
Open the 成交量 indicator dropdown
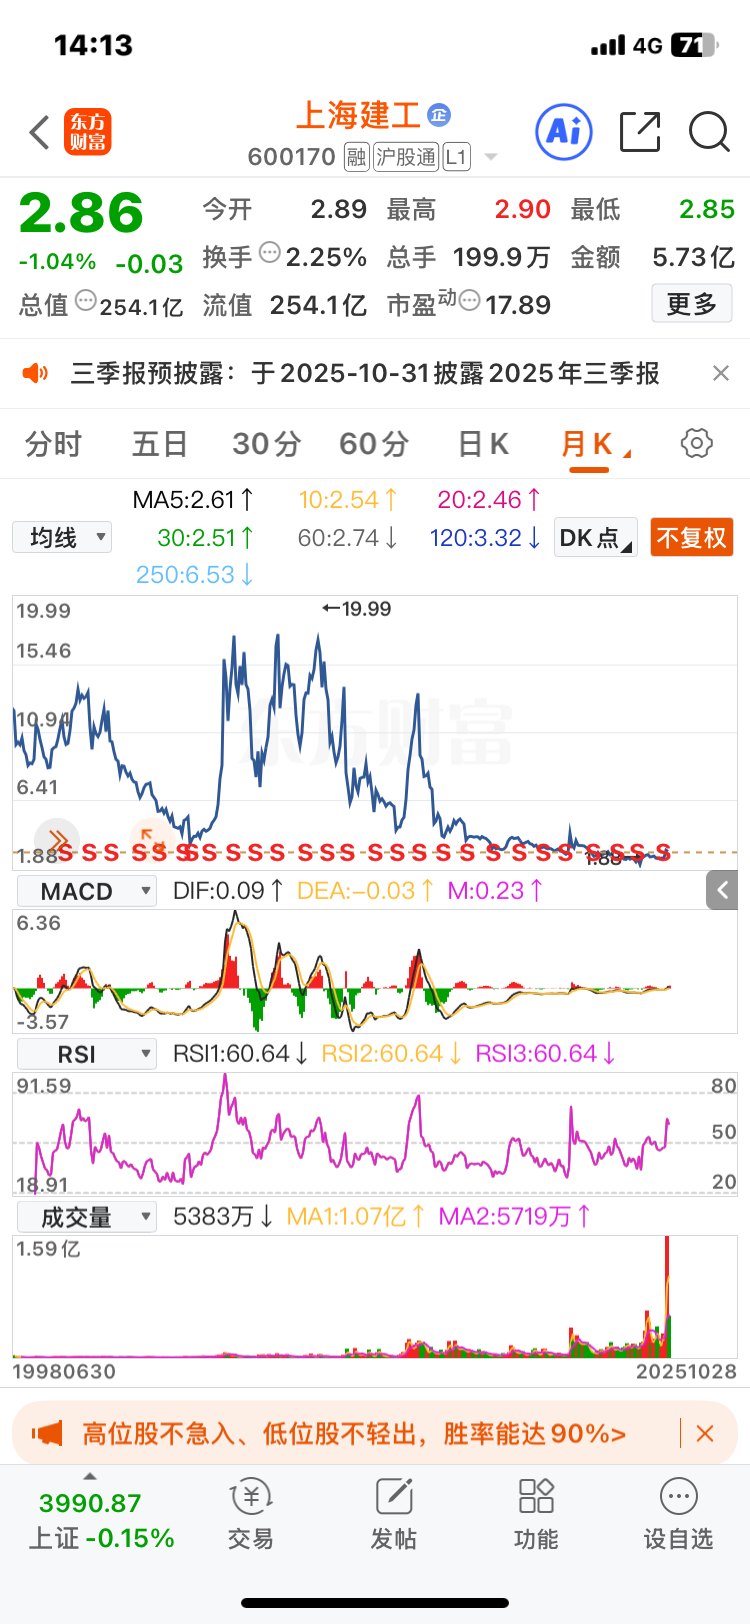86,1217
